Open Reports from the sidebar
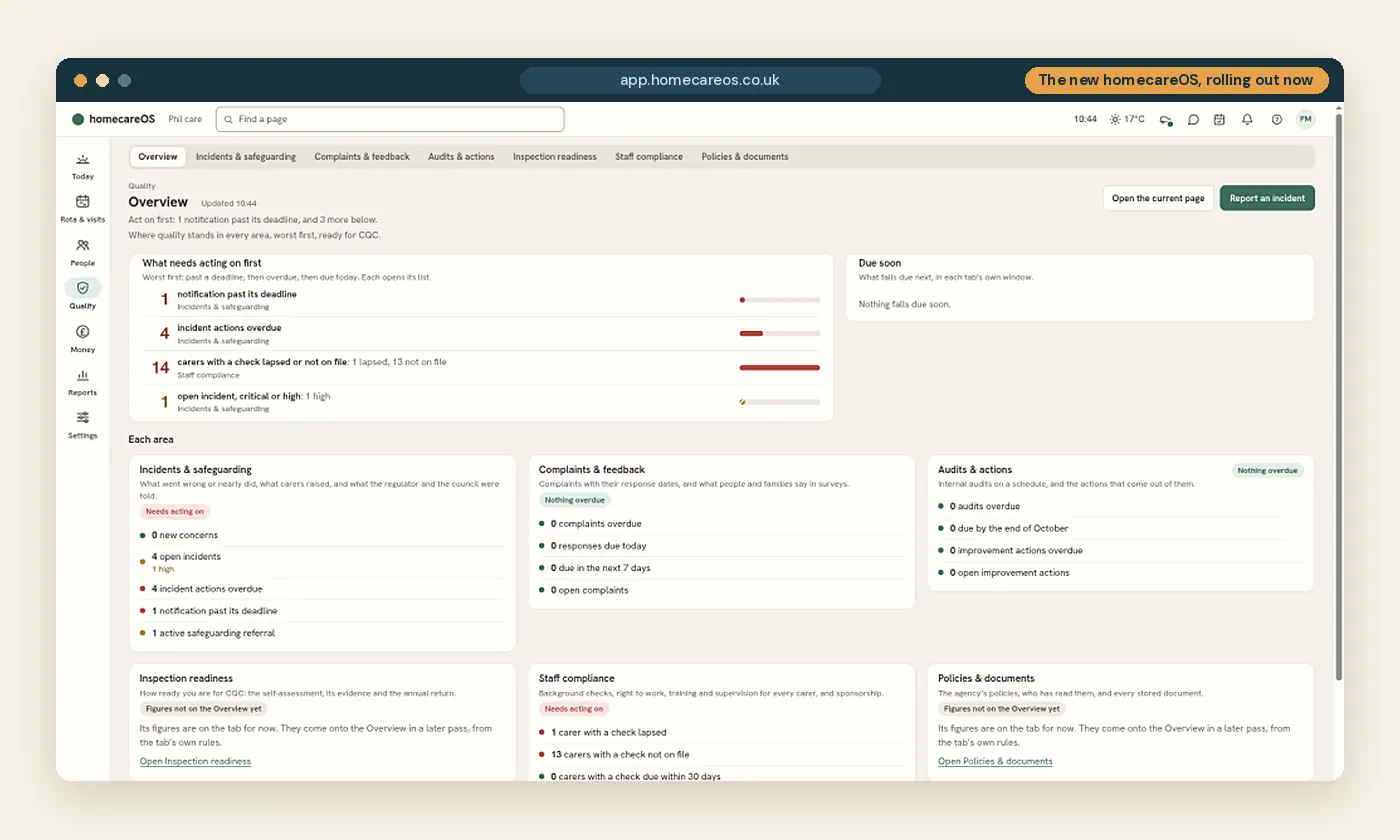The height and width of the screenshot is (840, 1400). tap(83, 381)
